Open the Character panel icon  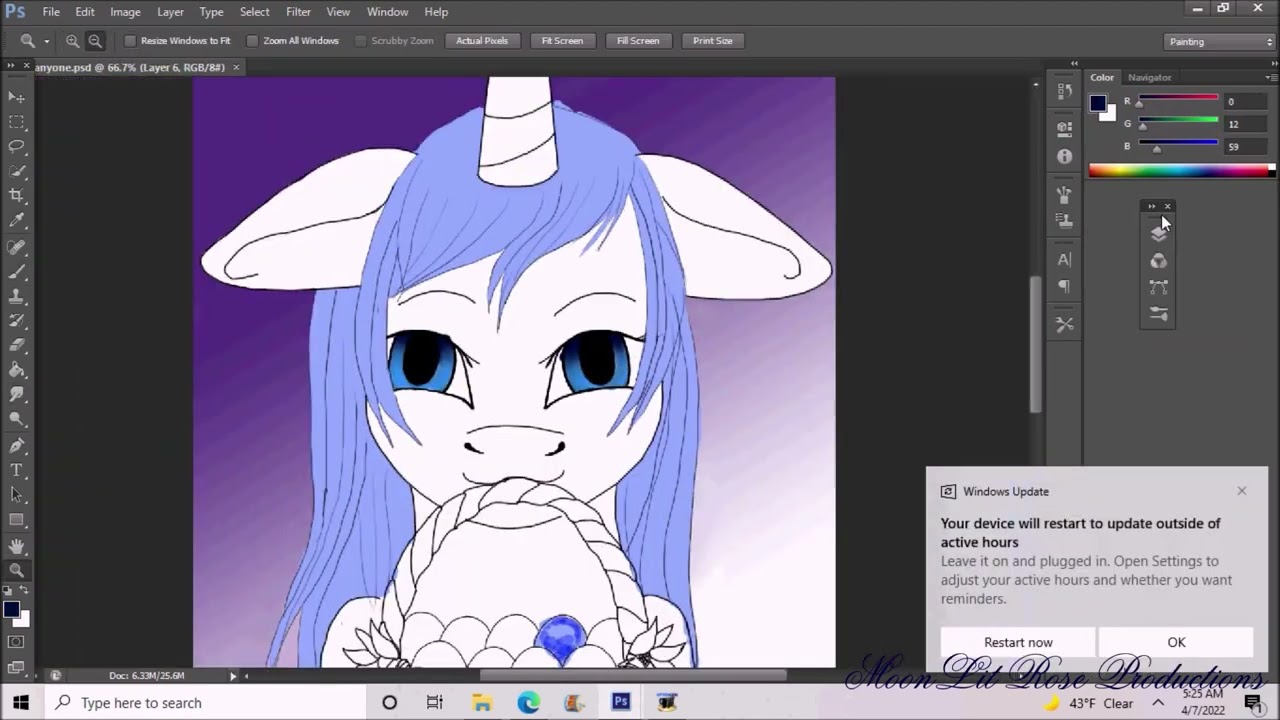1064,260
